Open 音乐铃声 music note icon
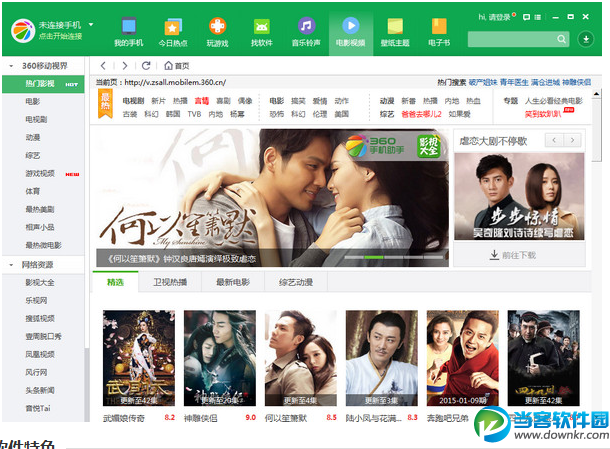Viewport: 610px width, 449px height. pyautogui.click(x=307, y=26)
